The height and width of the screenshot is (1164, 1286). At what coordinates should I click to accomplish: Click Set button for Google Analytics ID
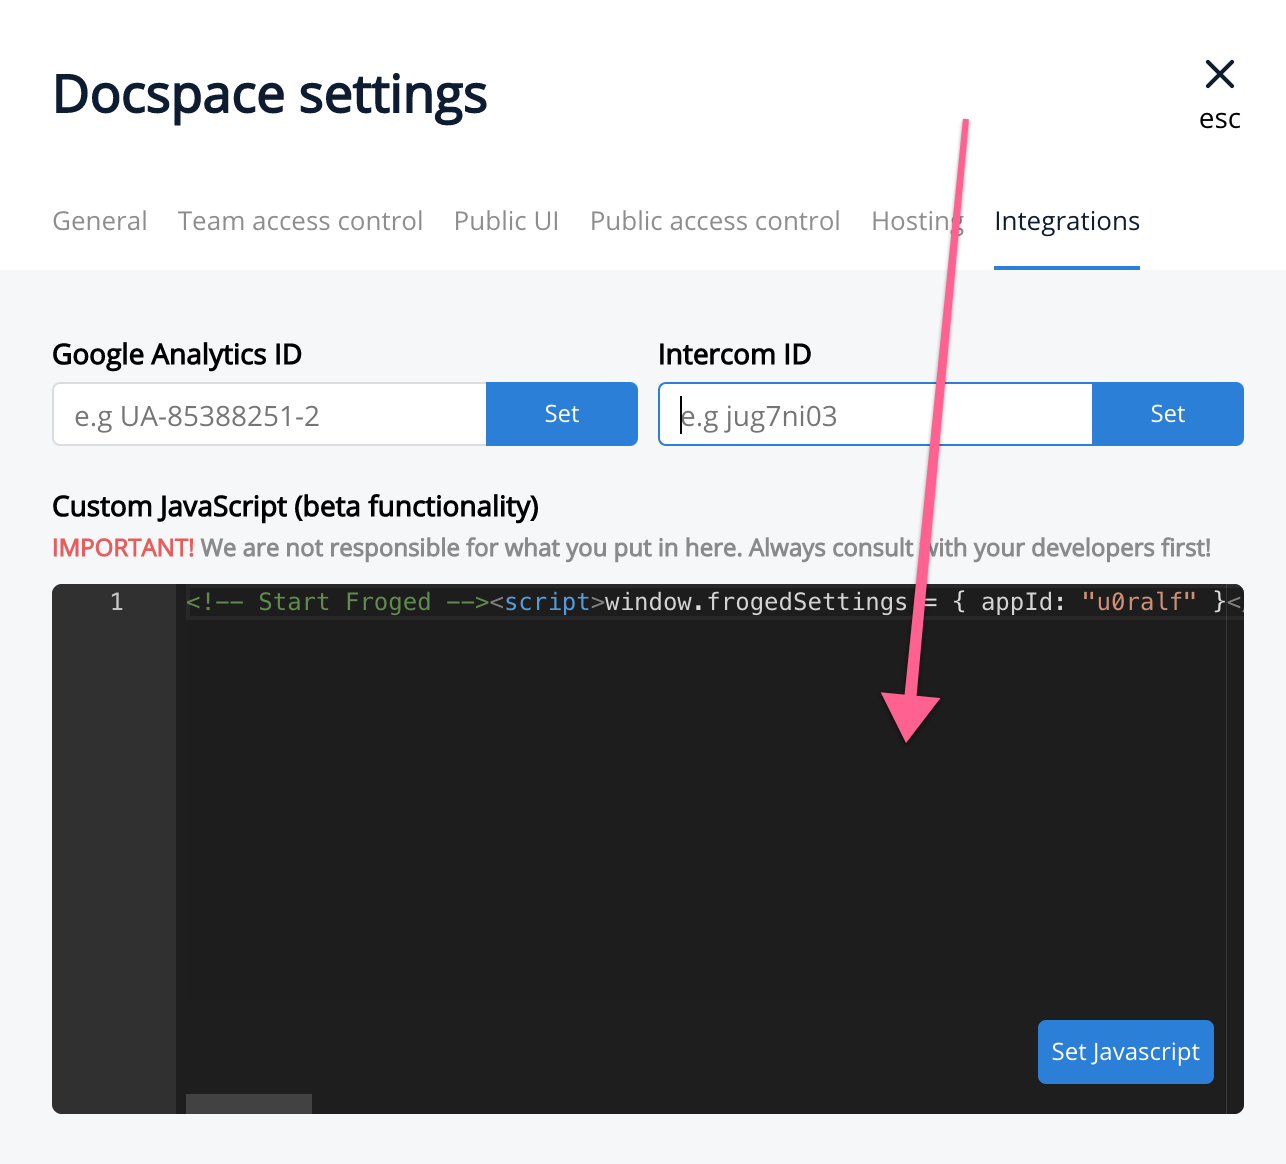[x=562, y=414]
